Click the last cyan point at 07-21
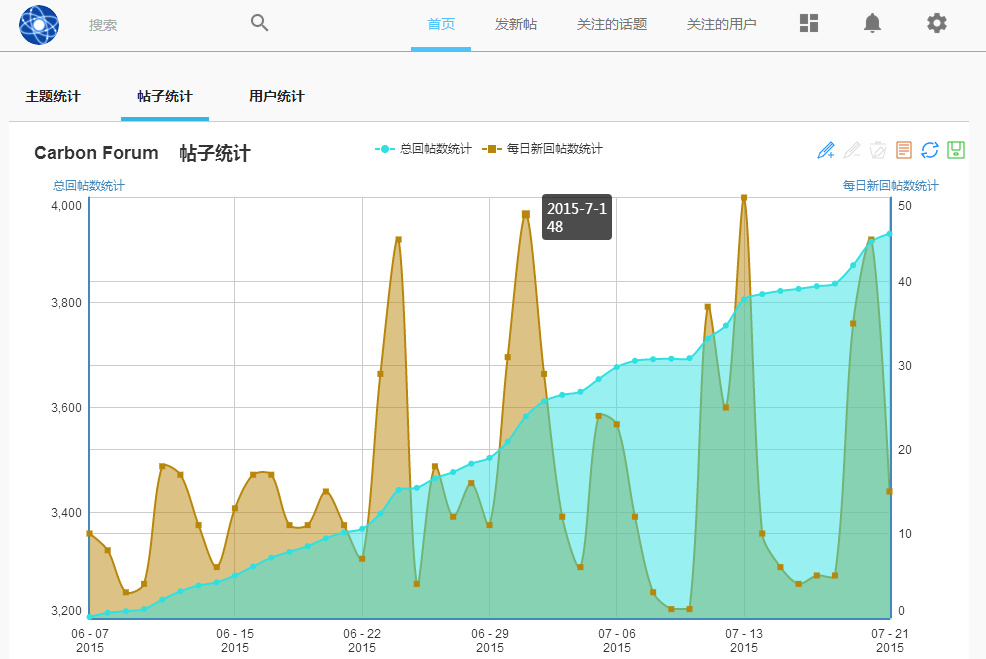This screenshot has height=659, width=986. [x=889, y=233]
